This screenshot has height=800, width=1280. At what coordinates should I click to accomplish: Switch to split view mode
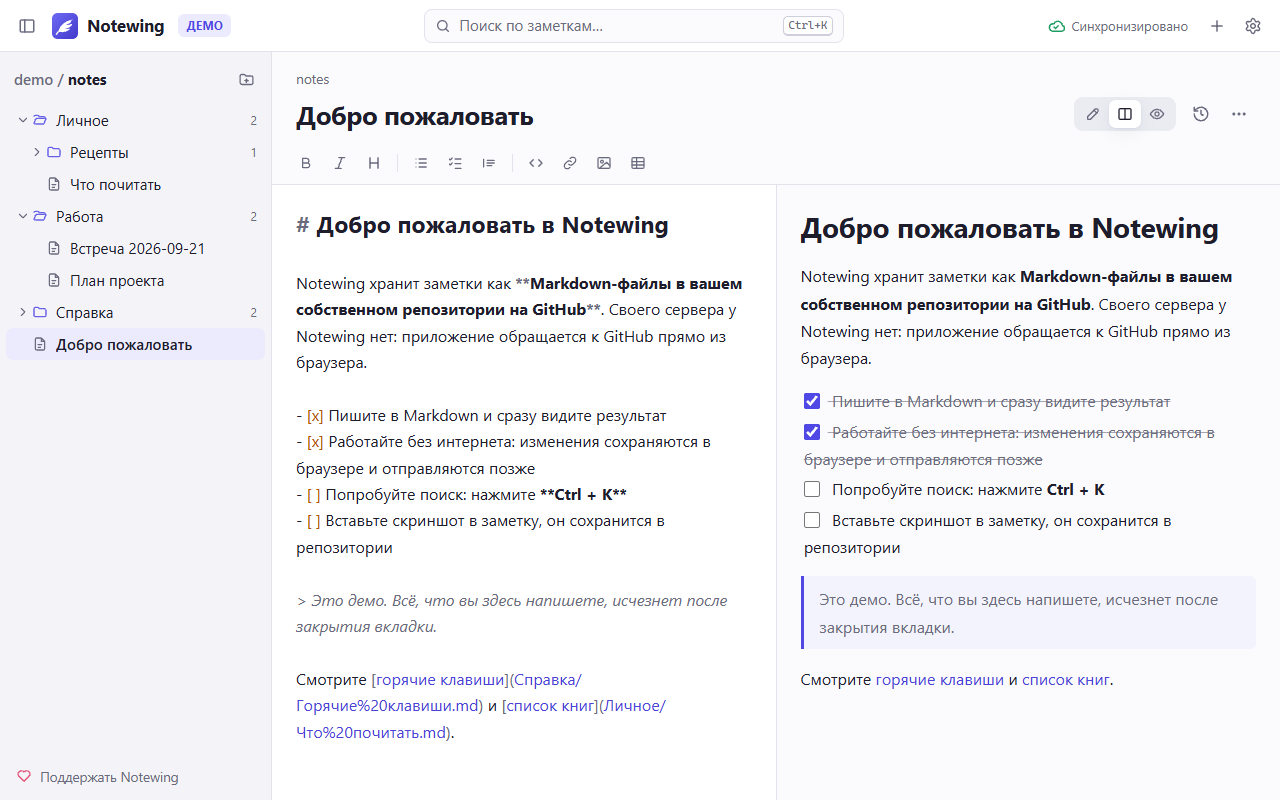(1125, 114)
